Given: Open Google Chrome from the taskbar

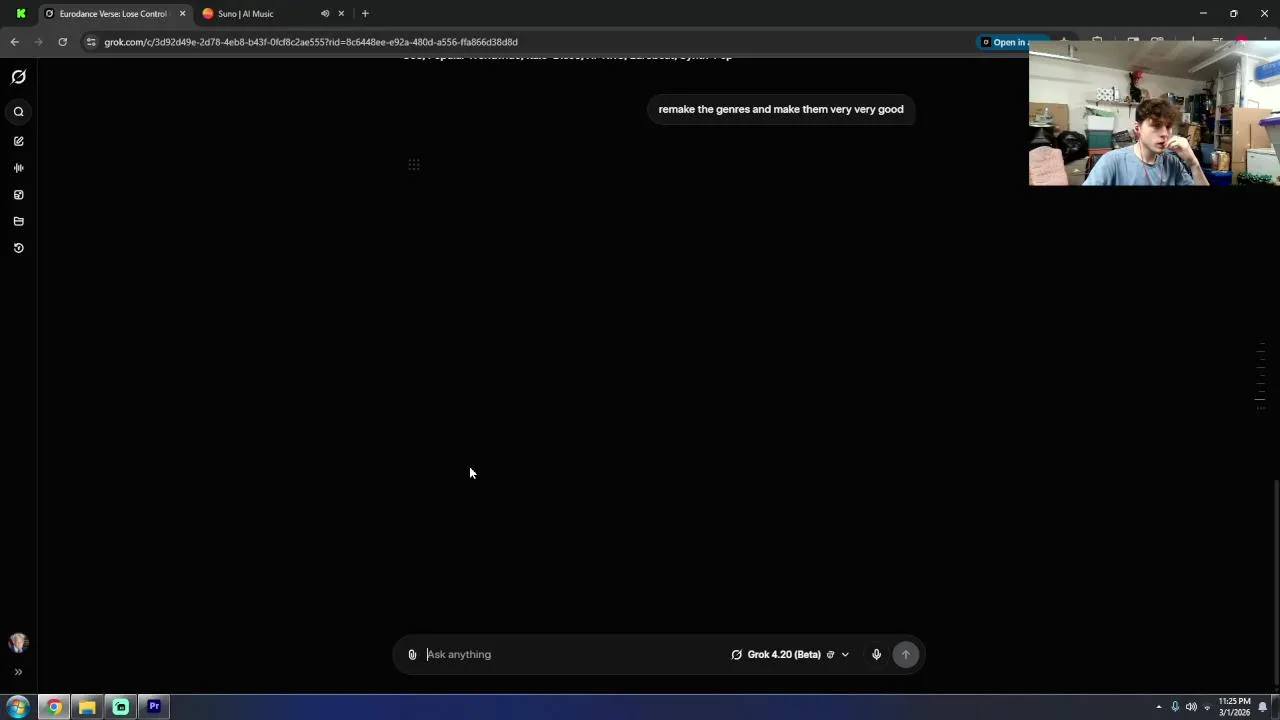Looking at the screenshot, I should [x=54, y=707].
